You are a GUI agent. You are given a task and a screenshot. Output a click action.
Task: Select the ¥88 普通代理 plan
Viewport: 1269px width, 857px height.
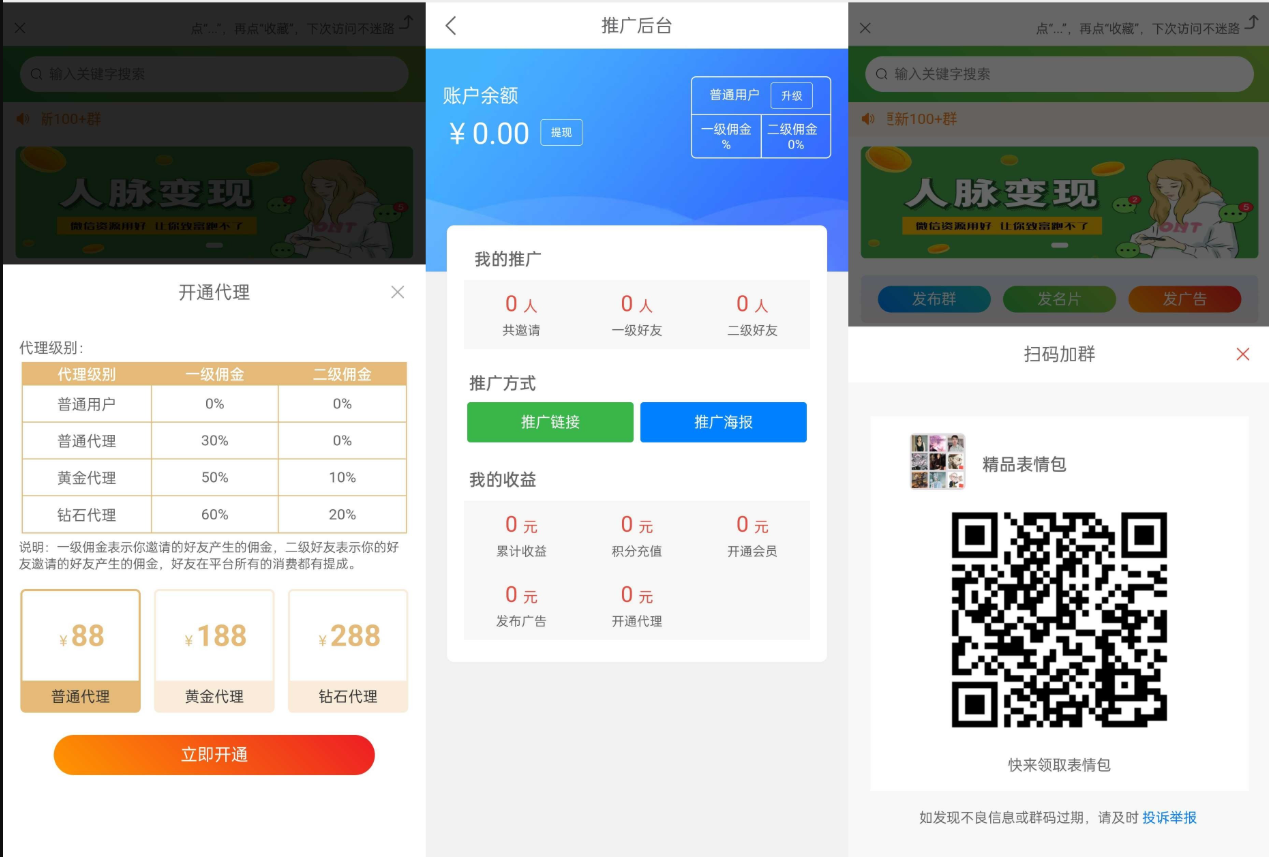point(80,651)
